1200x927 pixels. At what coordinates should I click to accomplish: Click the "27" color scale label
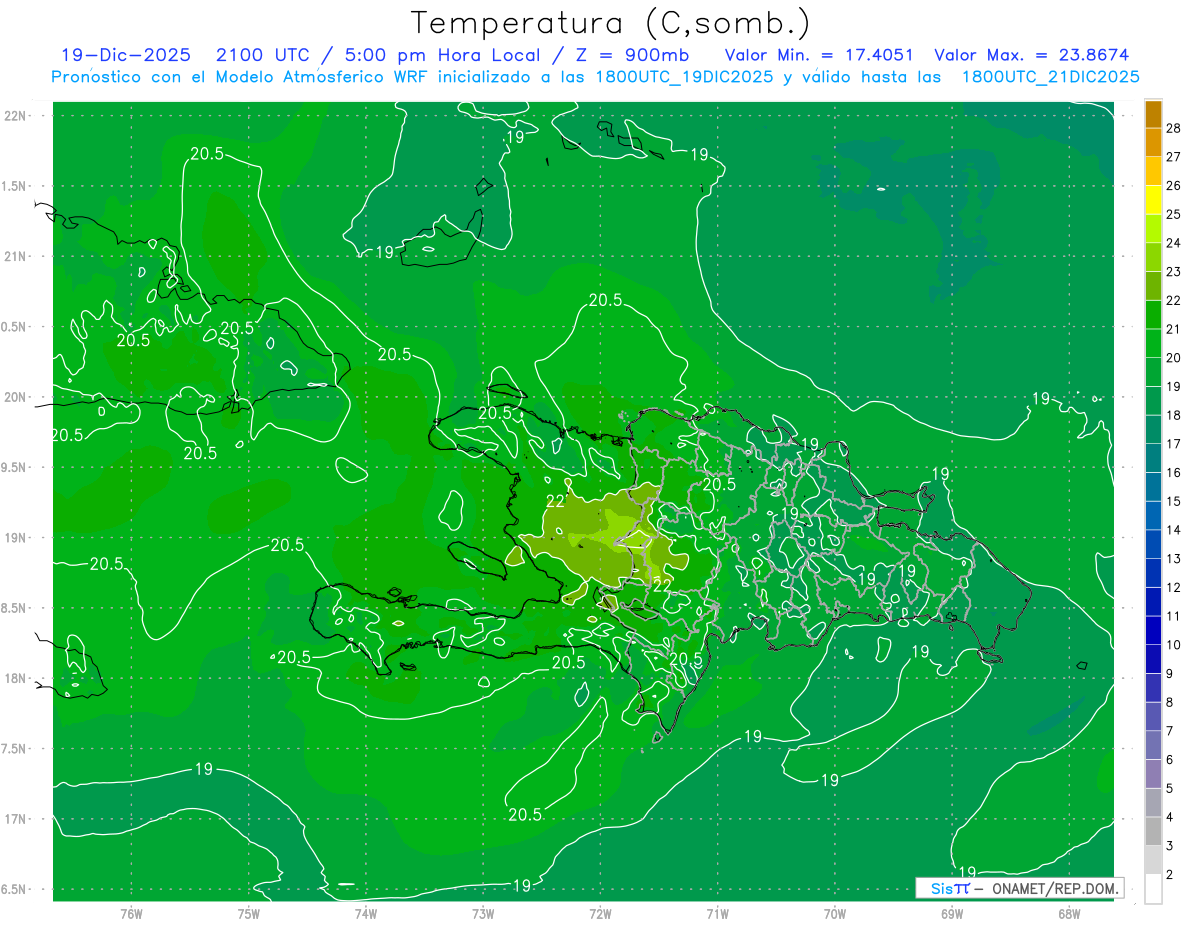tap(1174, 157)
